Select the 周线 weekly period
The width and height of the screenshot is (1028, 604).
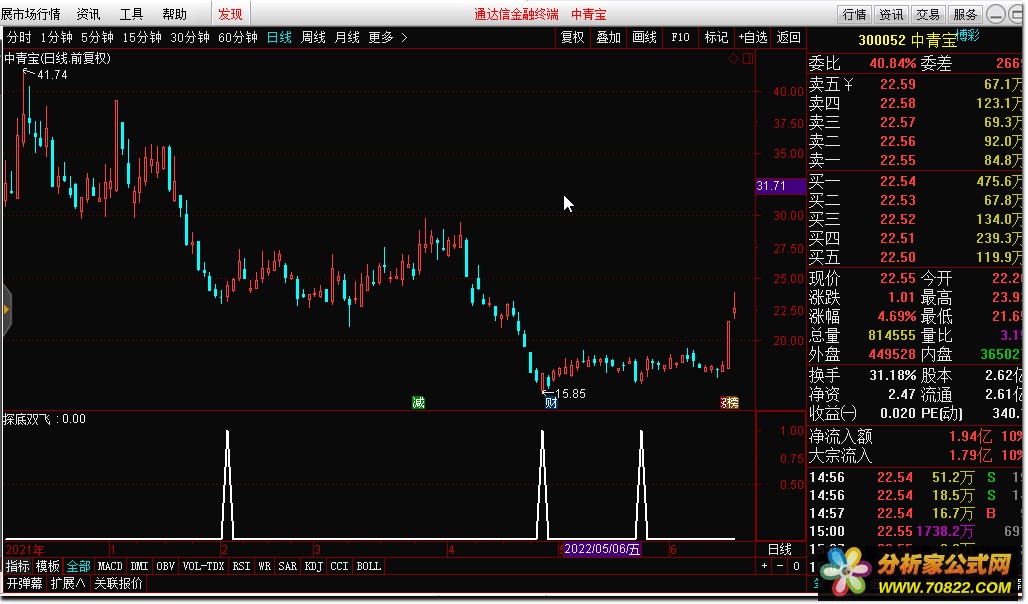pos(313,38)
